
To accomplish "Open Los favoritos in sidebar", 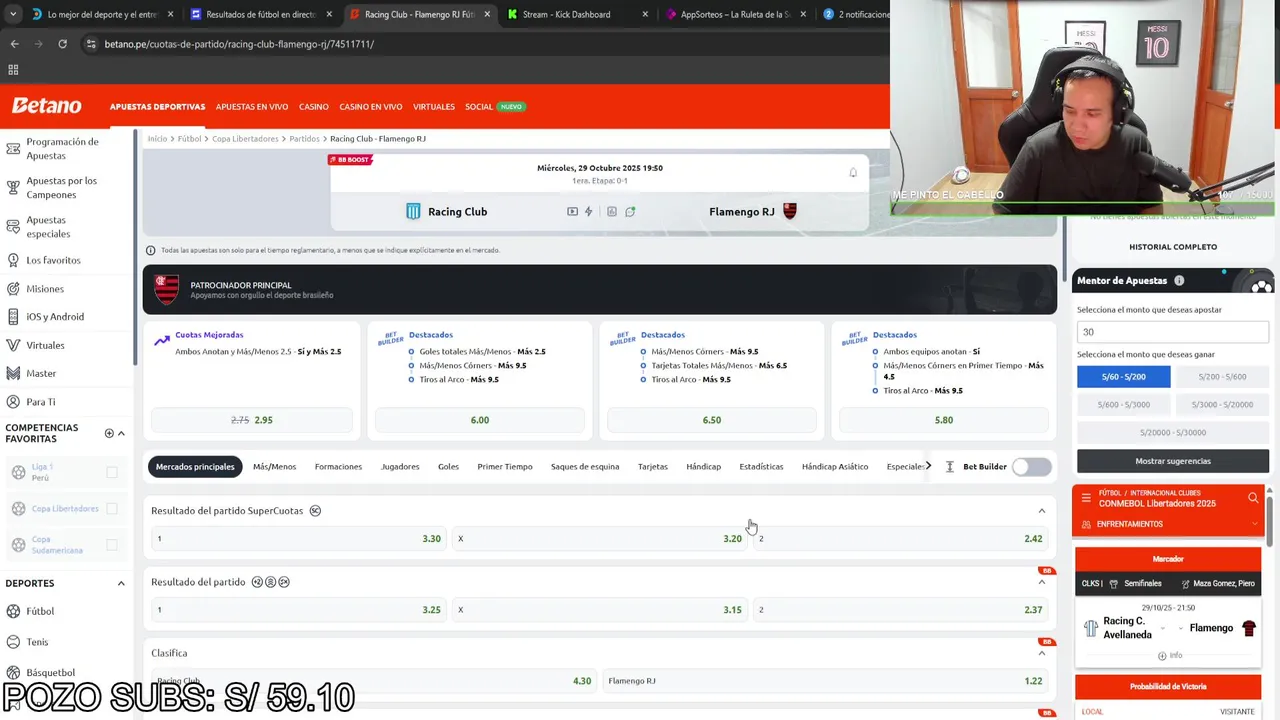I will pyautogui.click(x=53, y=260).
